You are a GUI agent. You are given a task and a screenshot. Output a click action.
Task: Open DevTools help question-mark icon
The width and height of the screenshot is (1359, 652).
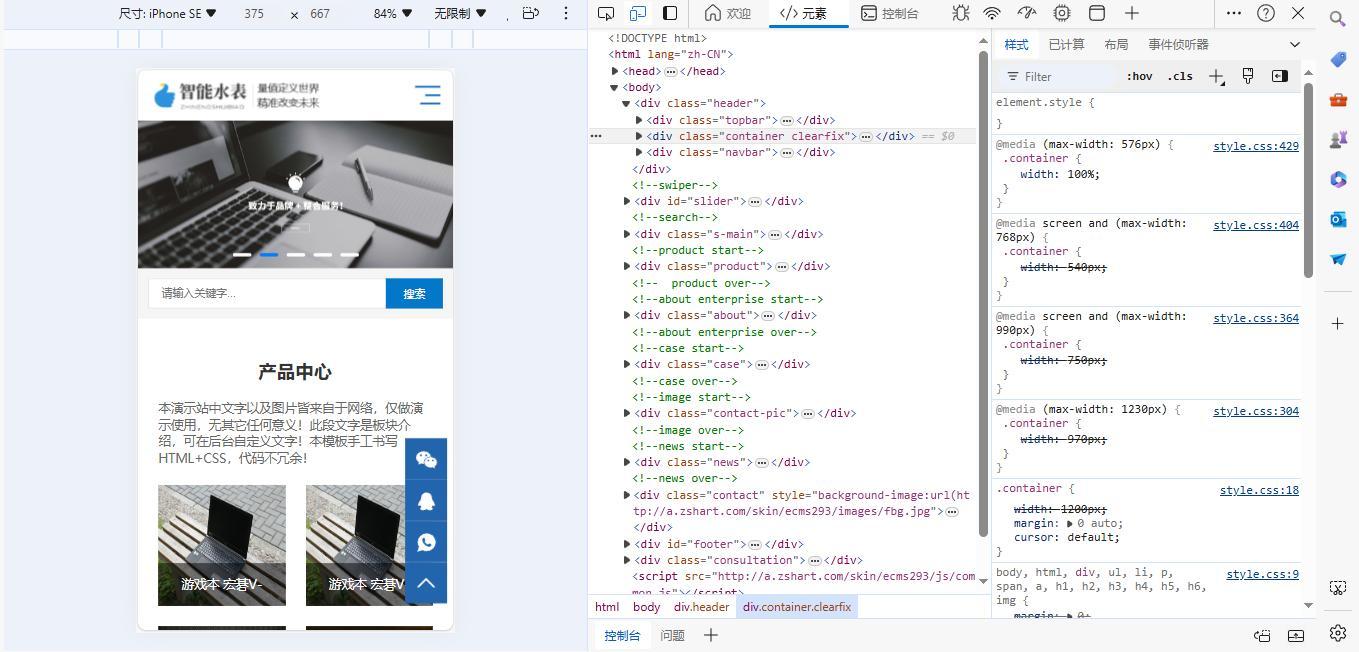[x=1266, y=13]
